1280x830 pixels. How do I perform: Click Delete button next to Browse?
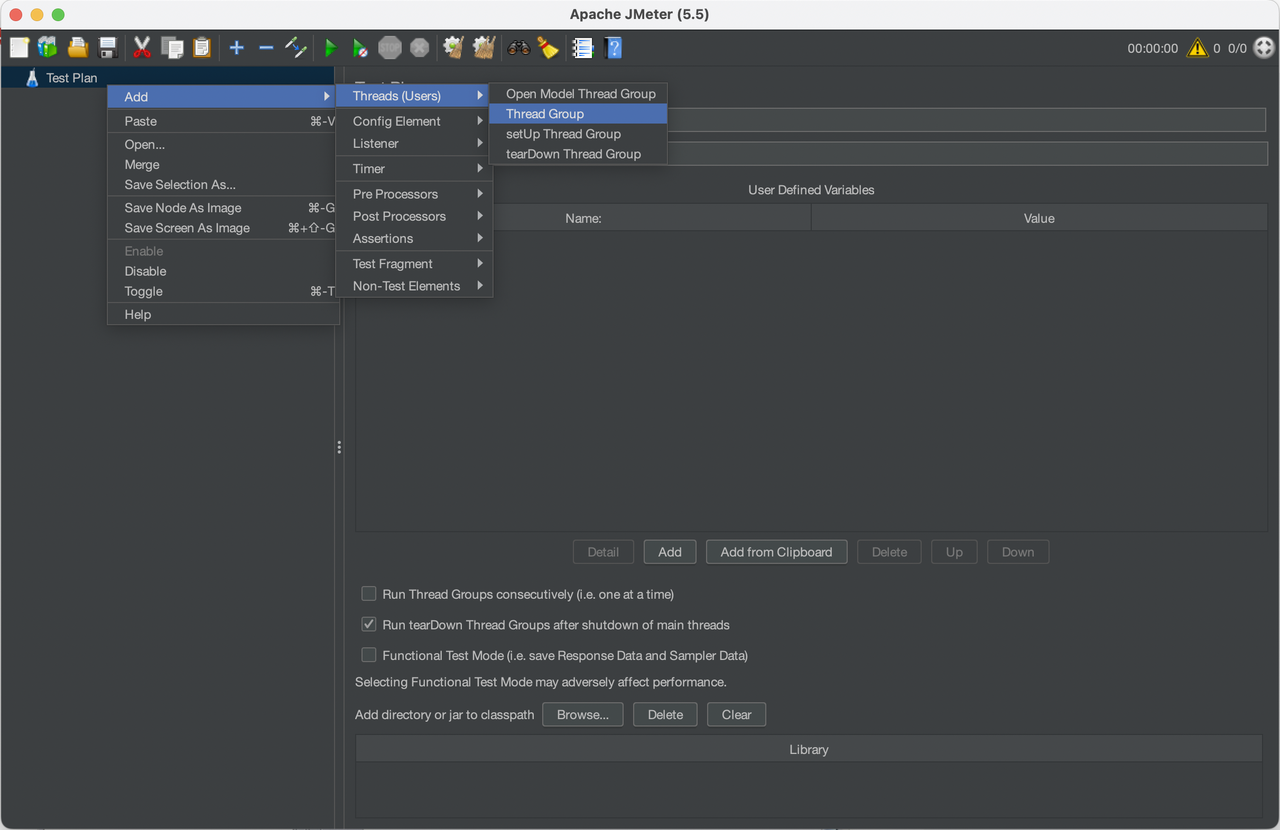tap(665, 715)
